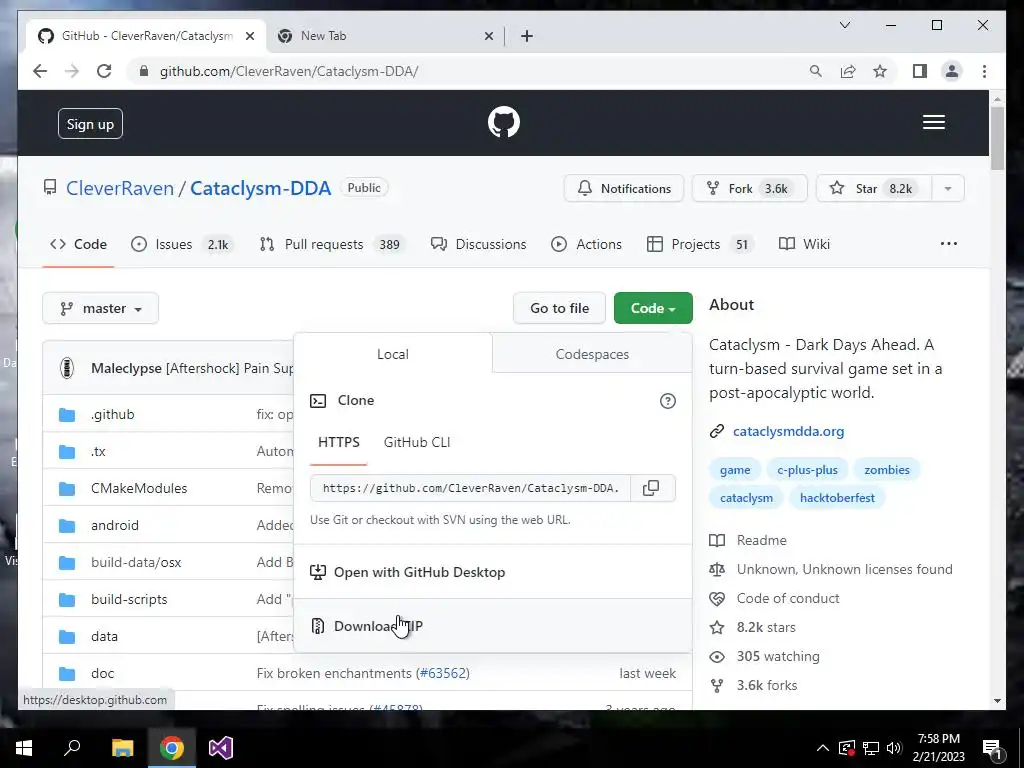Click the Go to file button
1024x768 pixels.
pos(560,308)
